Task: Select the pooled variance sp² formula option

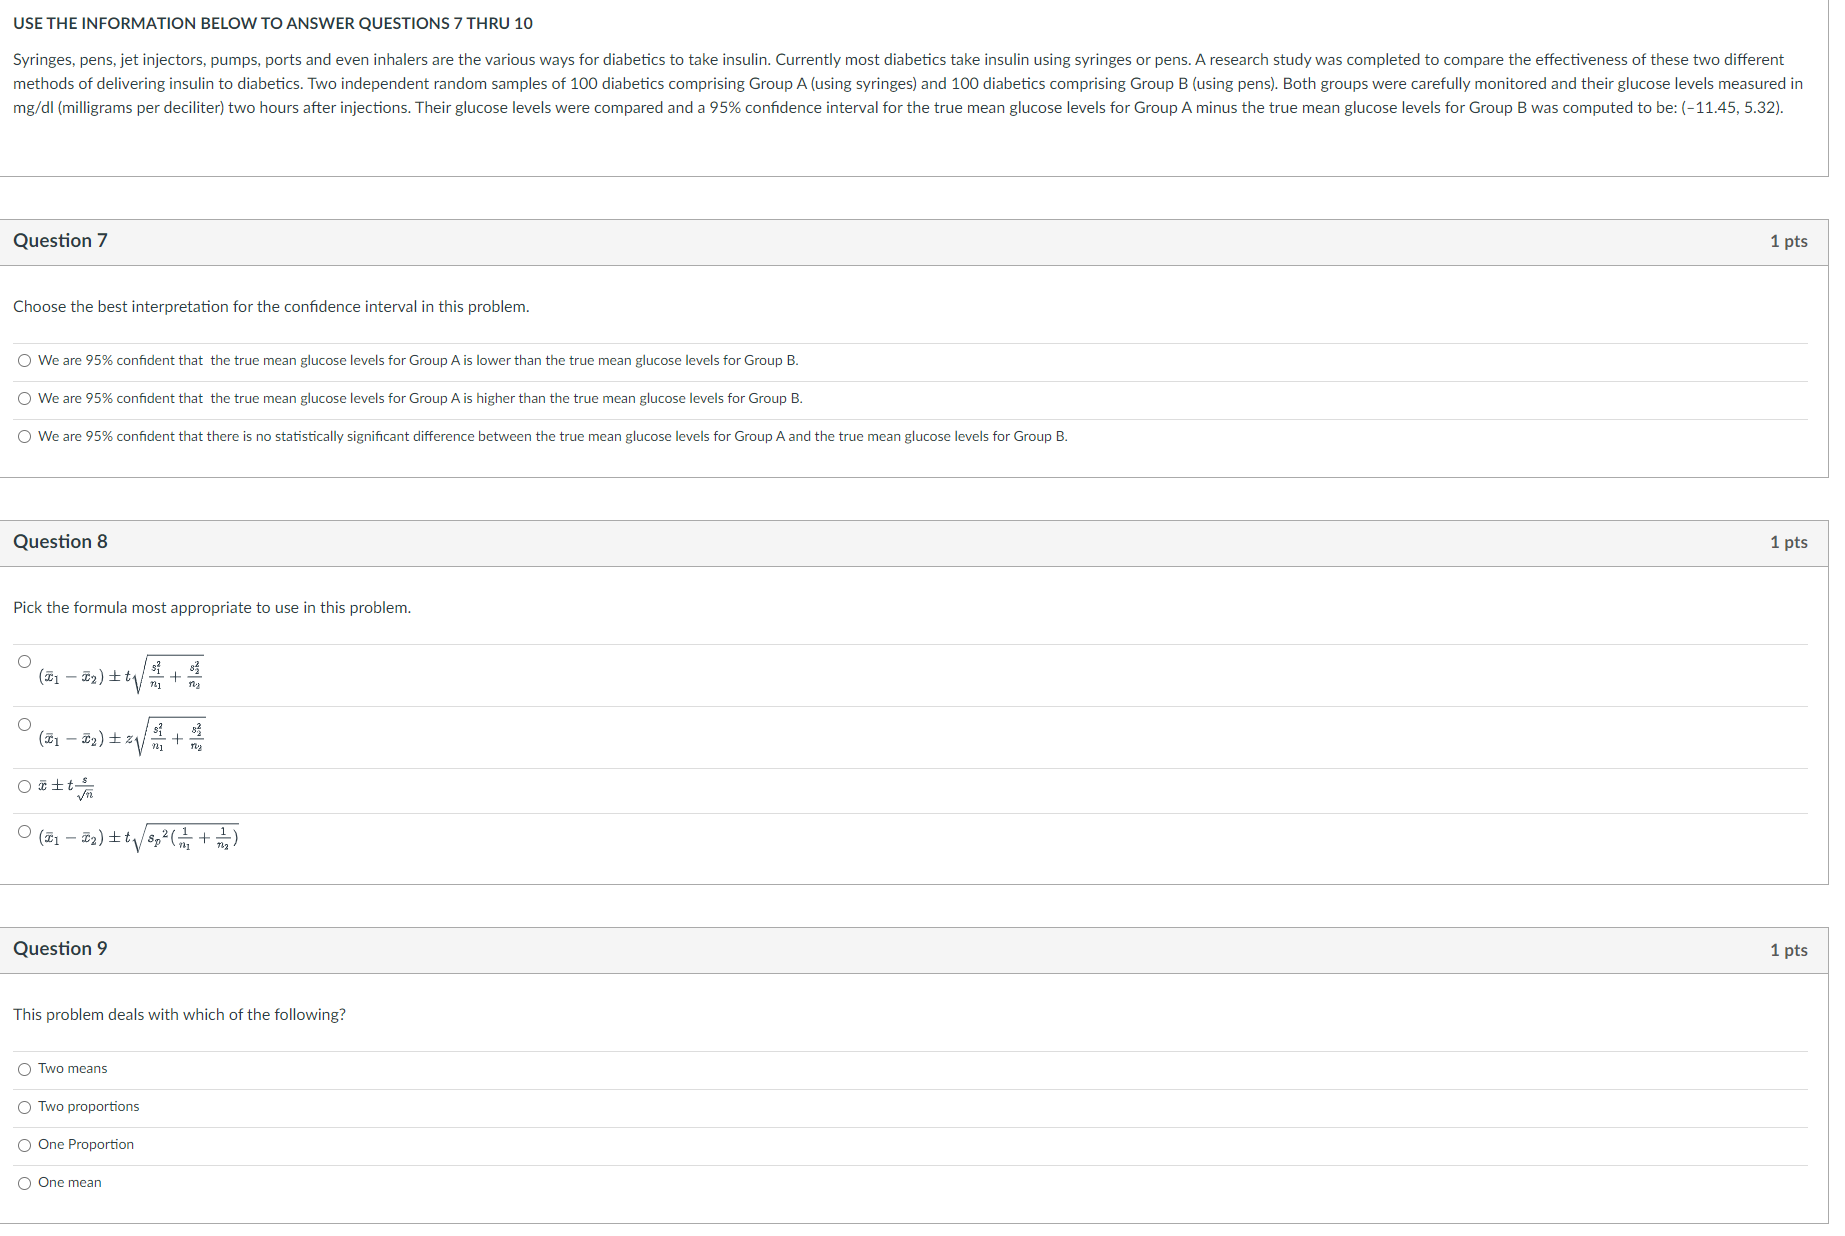Action: click(25, 832)
